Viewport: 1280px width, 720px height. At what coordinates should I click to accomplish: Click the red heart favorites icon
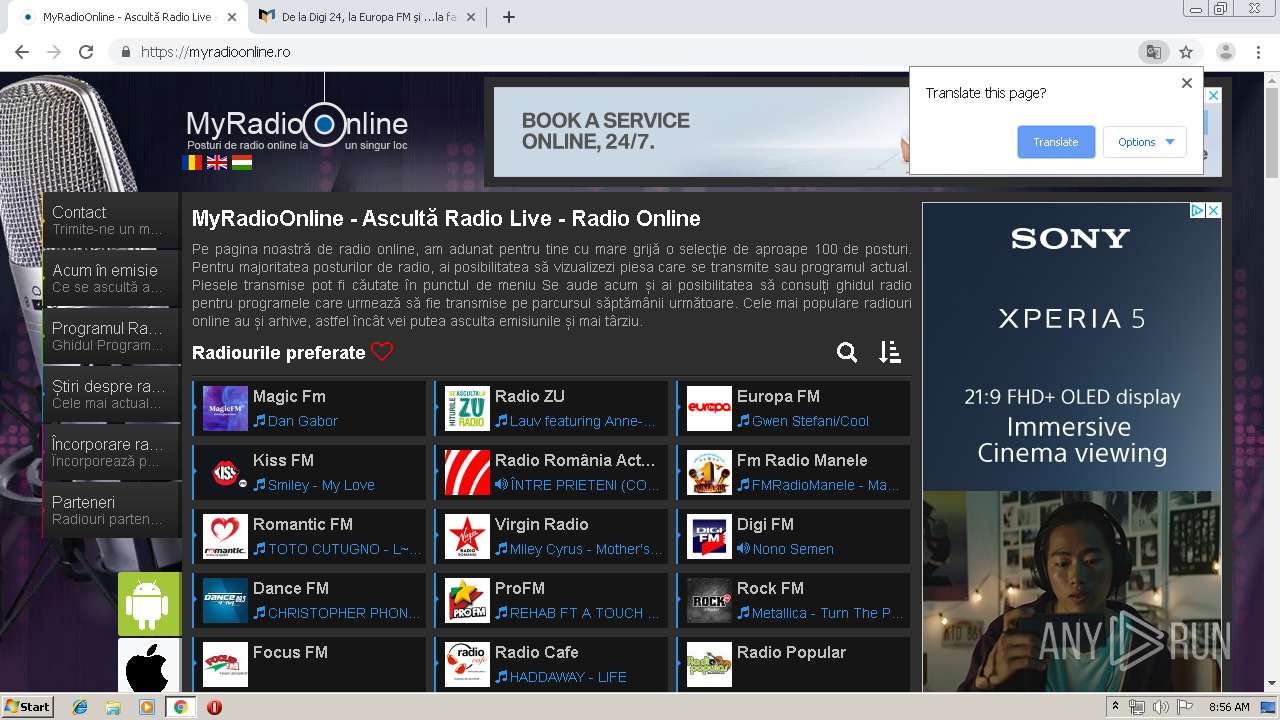[x=382, y=352]
